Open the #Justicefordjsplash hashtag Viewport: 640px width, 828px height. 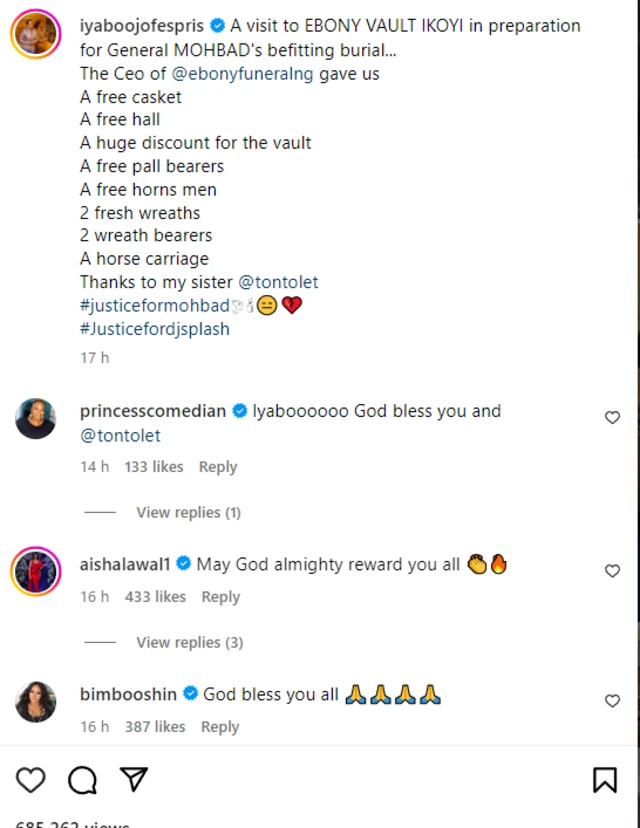[155, 329]
